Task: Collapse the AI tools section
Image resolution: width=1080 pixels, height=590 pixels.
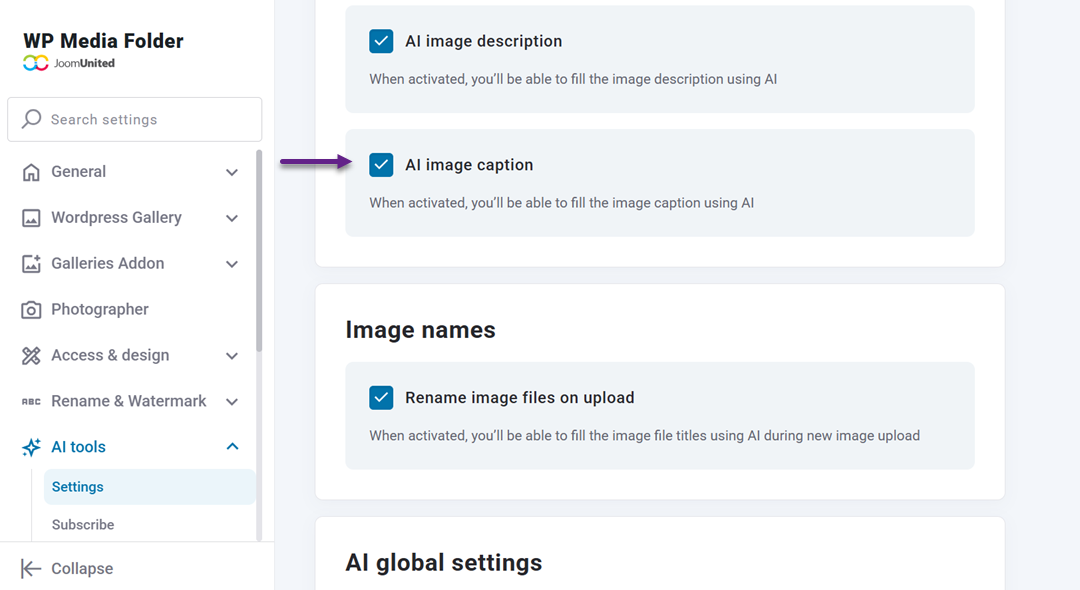Action: tap(232, 447)
